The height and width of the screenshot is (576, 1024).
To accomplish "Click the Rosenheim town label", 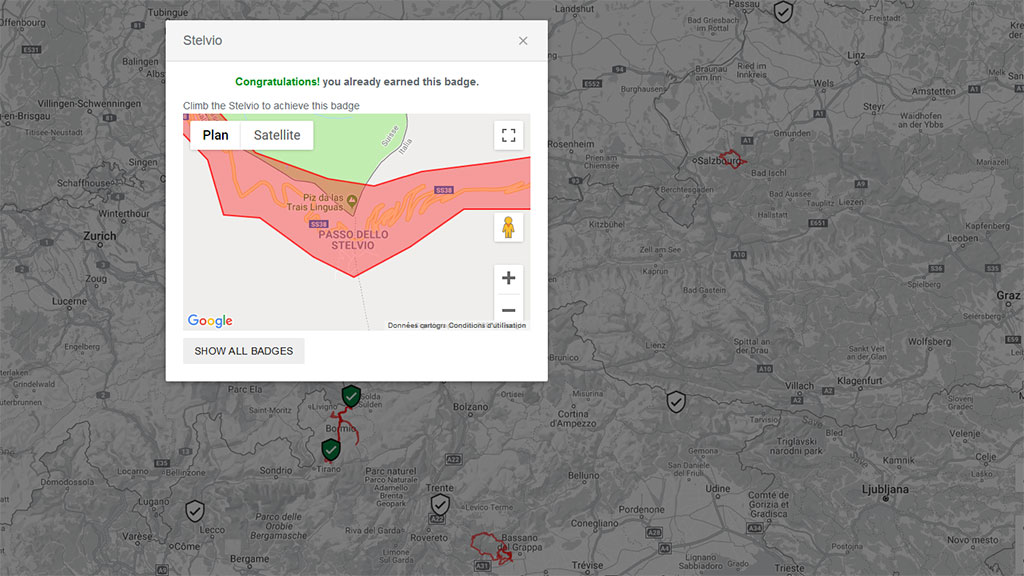I will 571,144.
